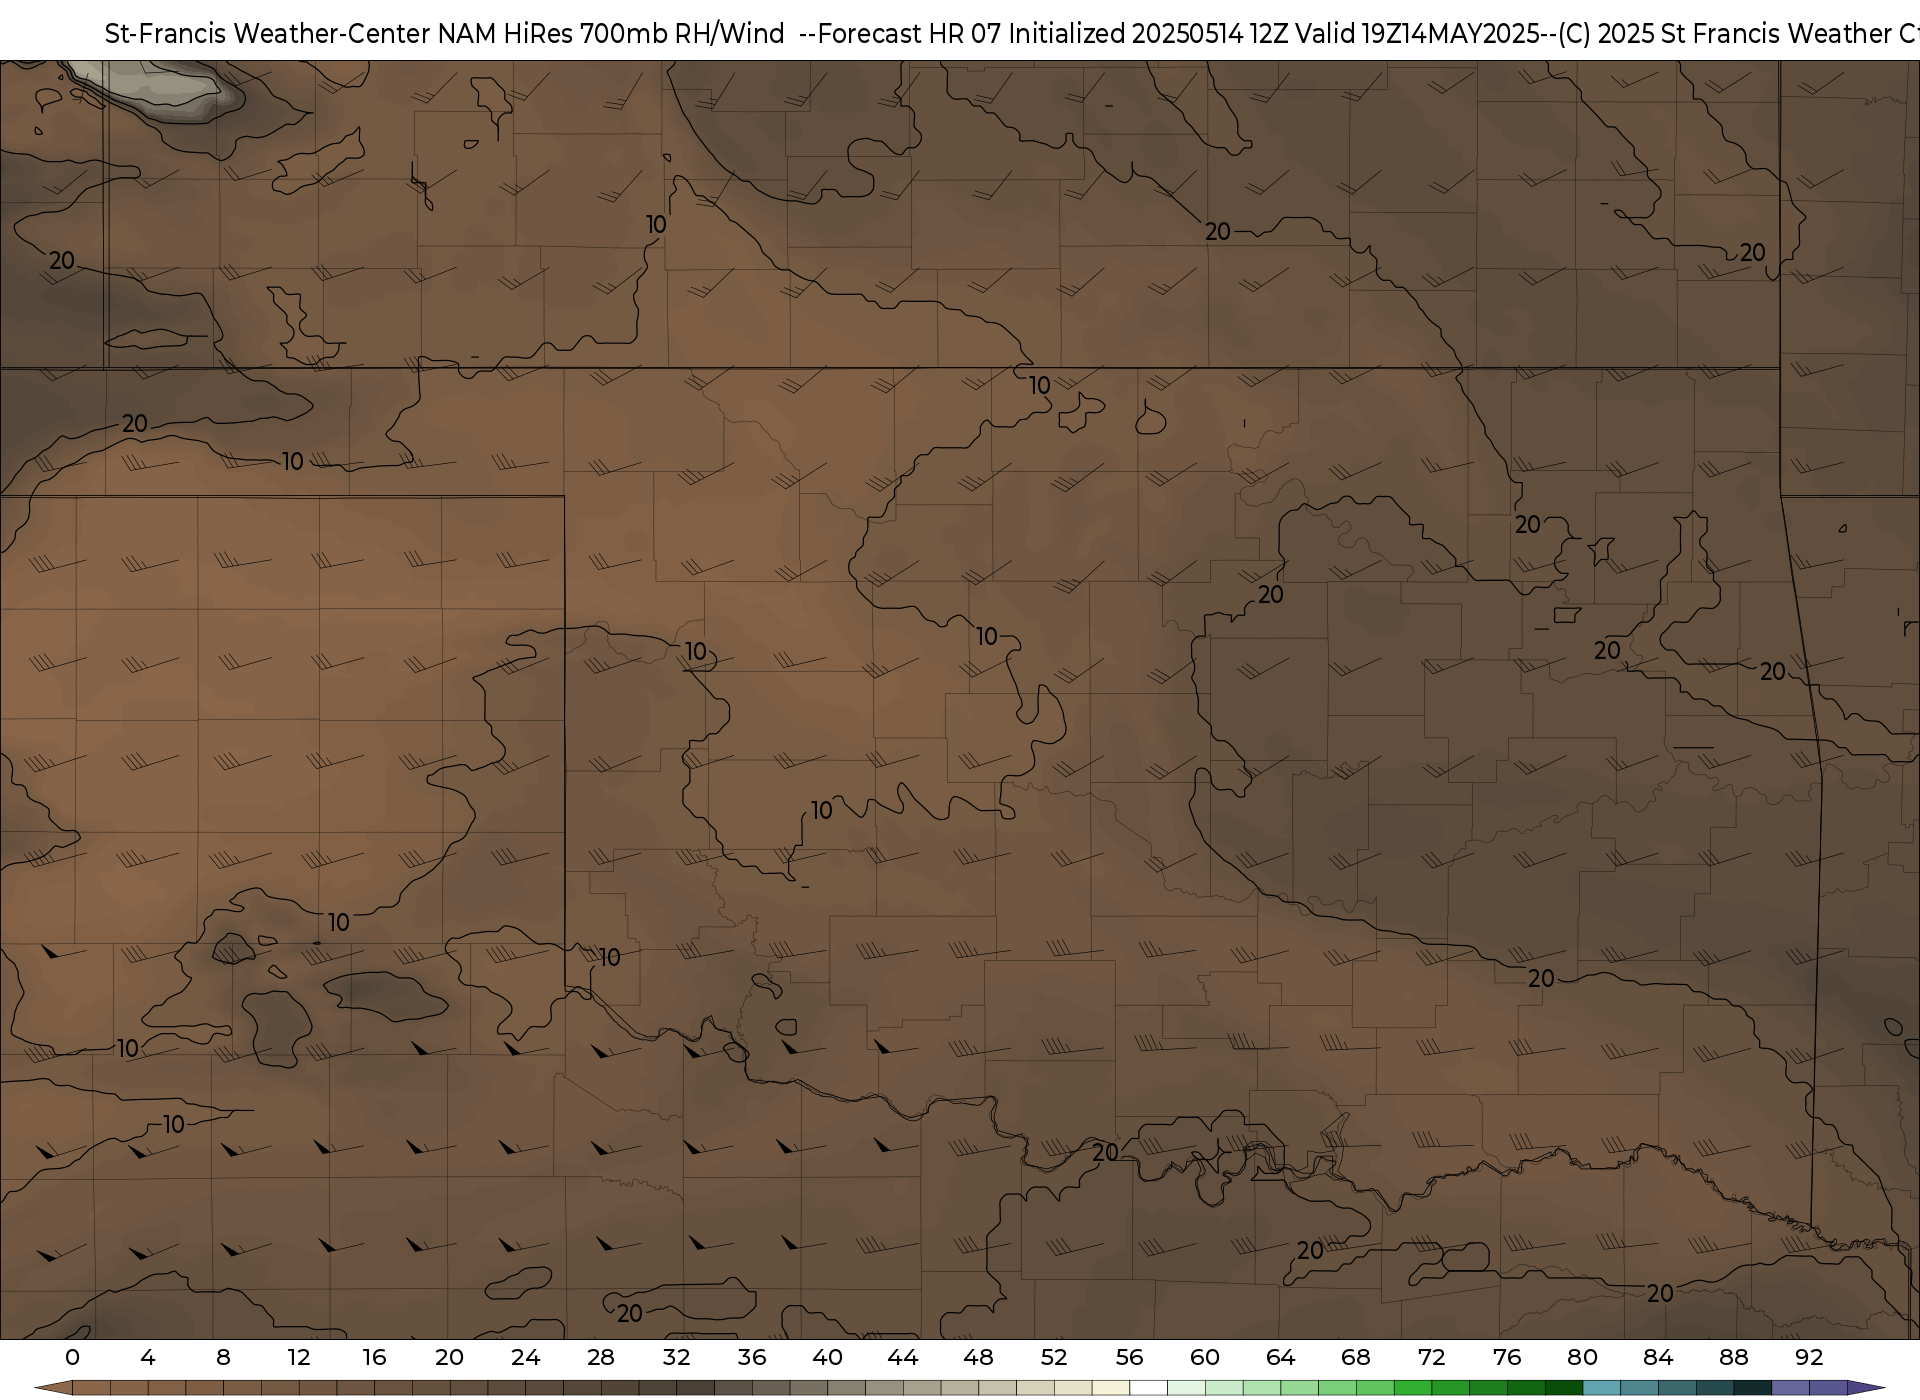
Task: Click the colorbar label "64"
Action: click(1280, 1357)
